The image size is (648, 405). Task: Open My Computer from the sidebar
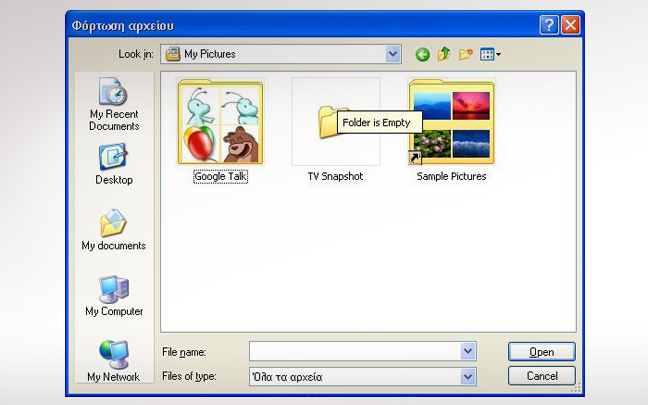click(113, 296)
